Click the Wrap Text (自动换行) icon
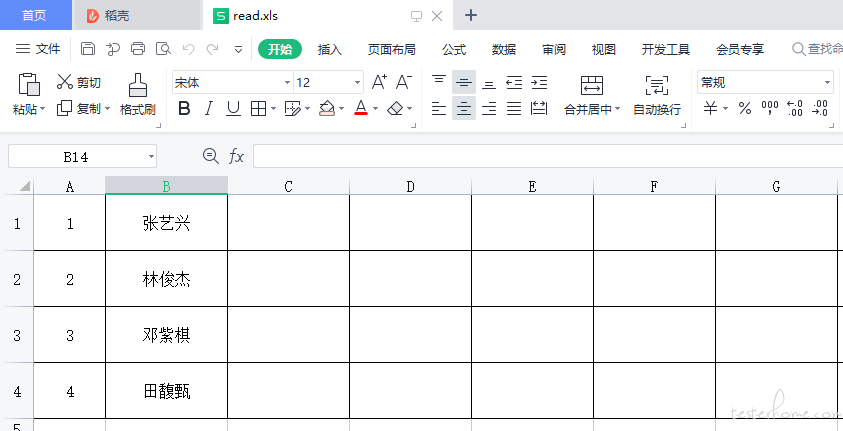 (656, 85)
